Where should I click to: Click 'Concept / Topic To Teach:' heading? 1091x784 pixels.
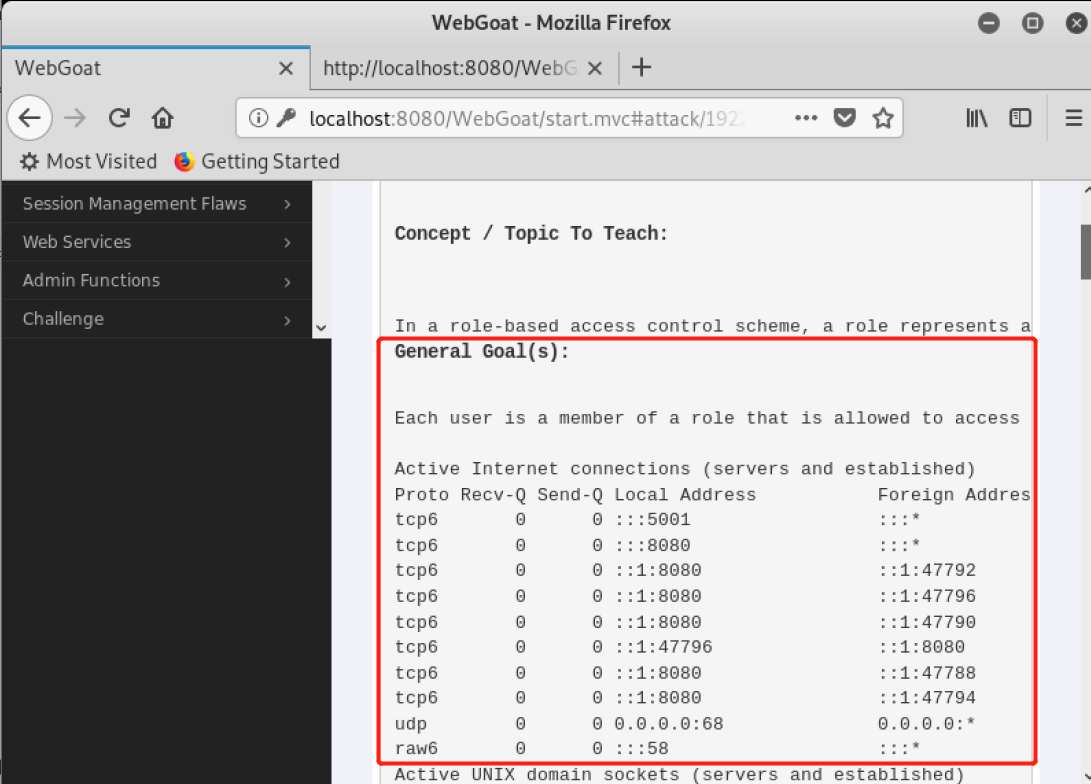[x=531, y=233]
